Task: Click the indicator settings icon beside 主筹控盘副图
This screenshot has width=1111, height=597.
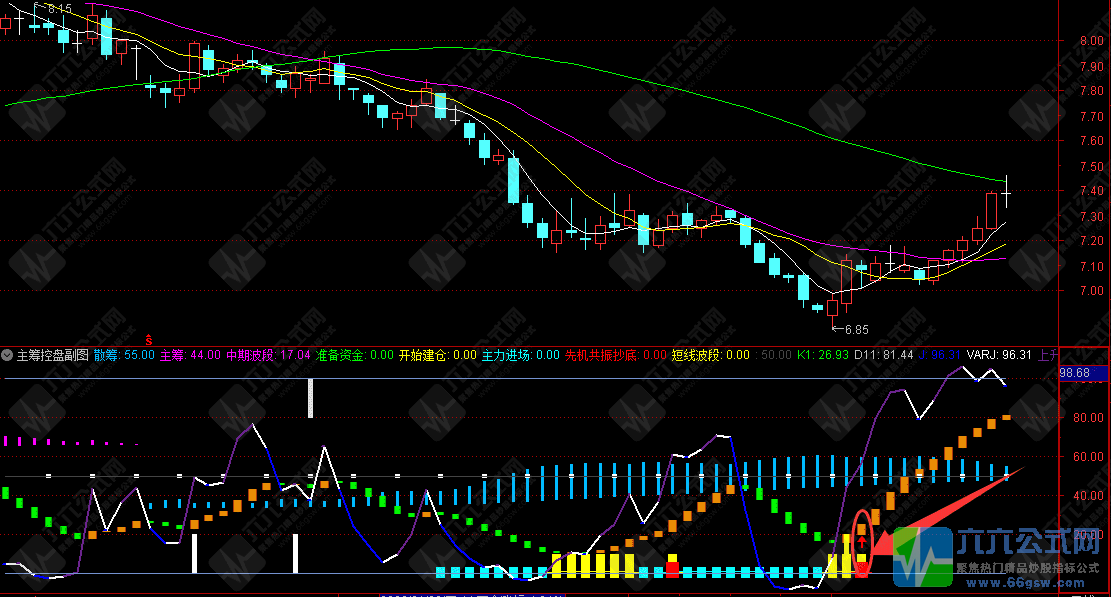Action: click(x=8, y=355)
